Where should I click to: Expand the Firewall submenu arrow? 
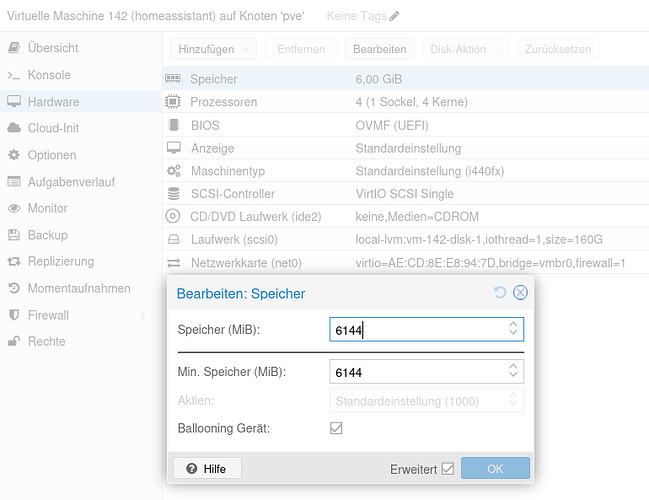pyautogui.click(x=143, y=315)
